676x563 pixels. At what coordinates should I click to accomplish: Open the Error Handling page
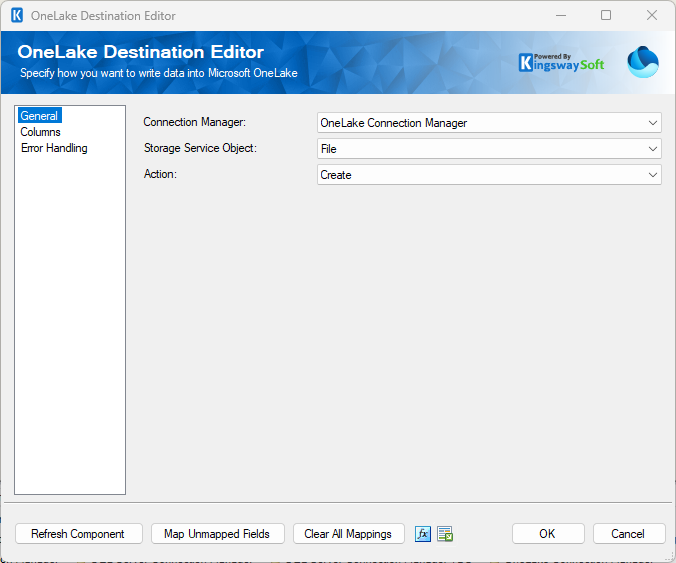click(x=54, y=148)
